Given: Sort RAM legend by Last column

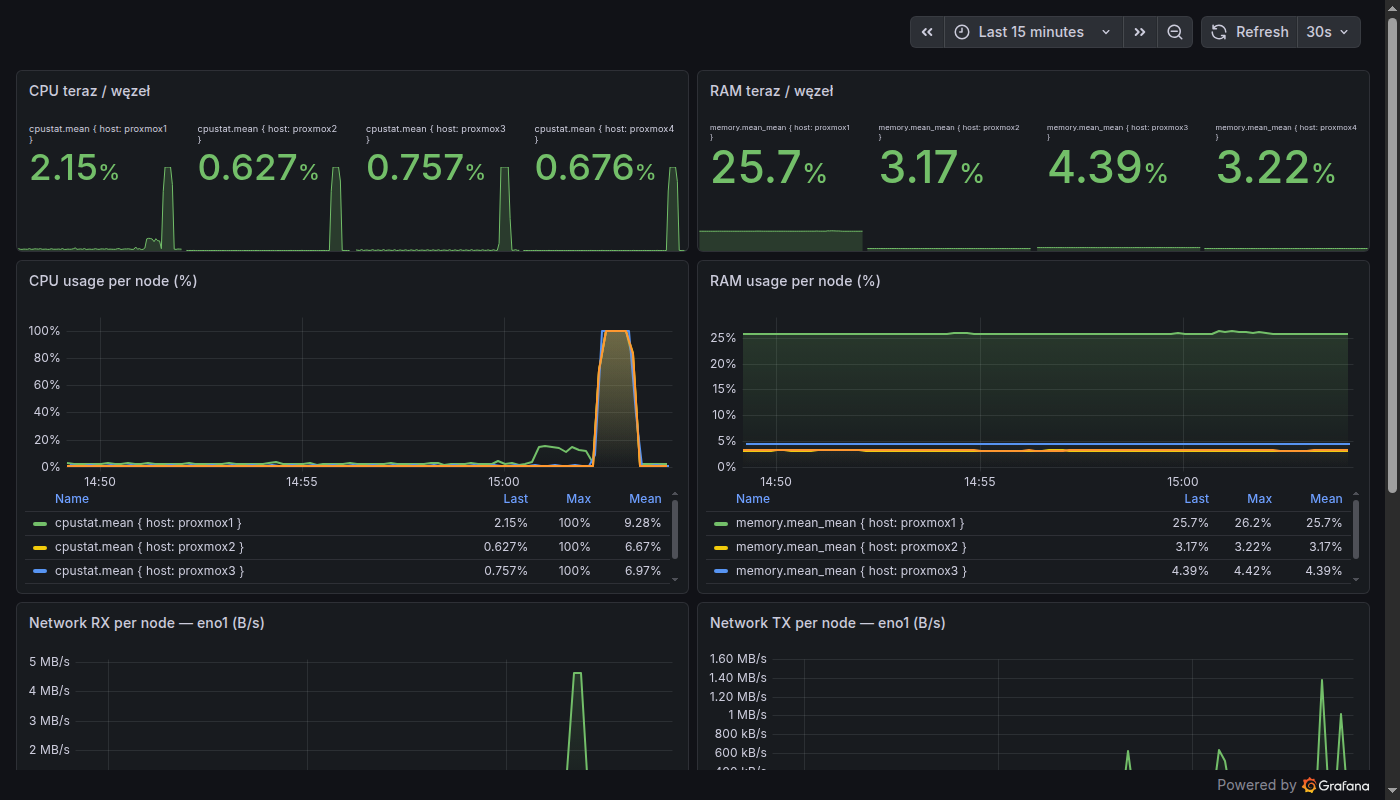Looking at the screenshot, I should point(1197,499).
